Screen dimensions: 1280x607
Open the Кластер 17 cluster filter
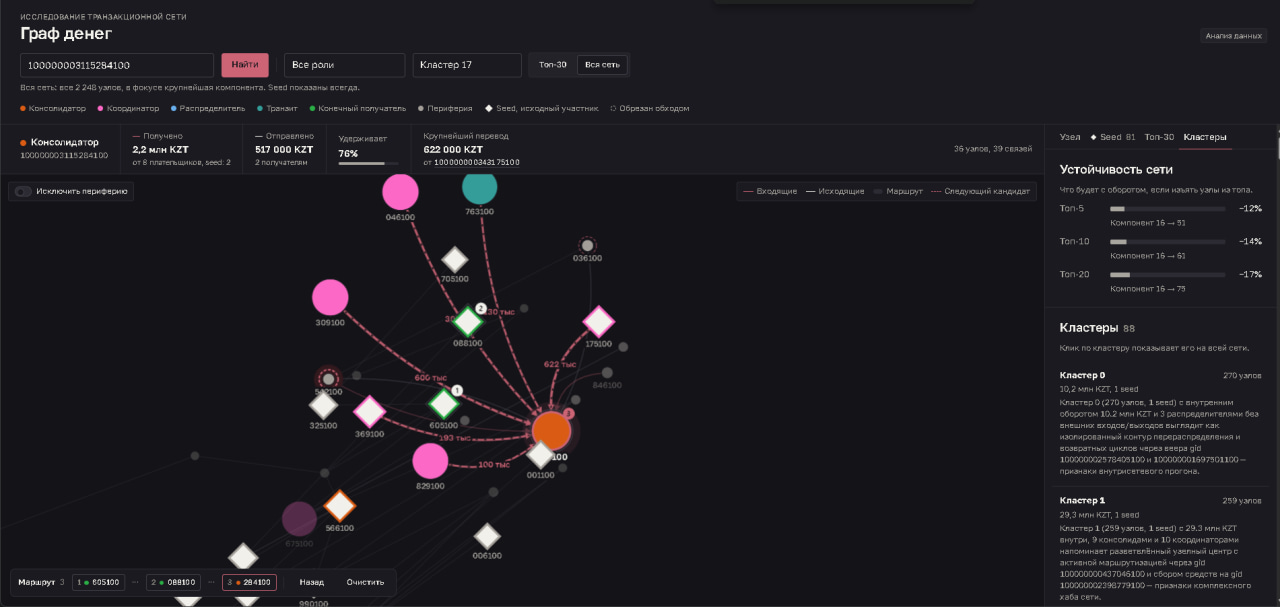[467, 65]
